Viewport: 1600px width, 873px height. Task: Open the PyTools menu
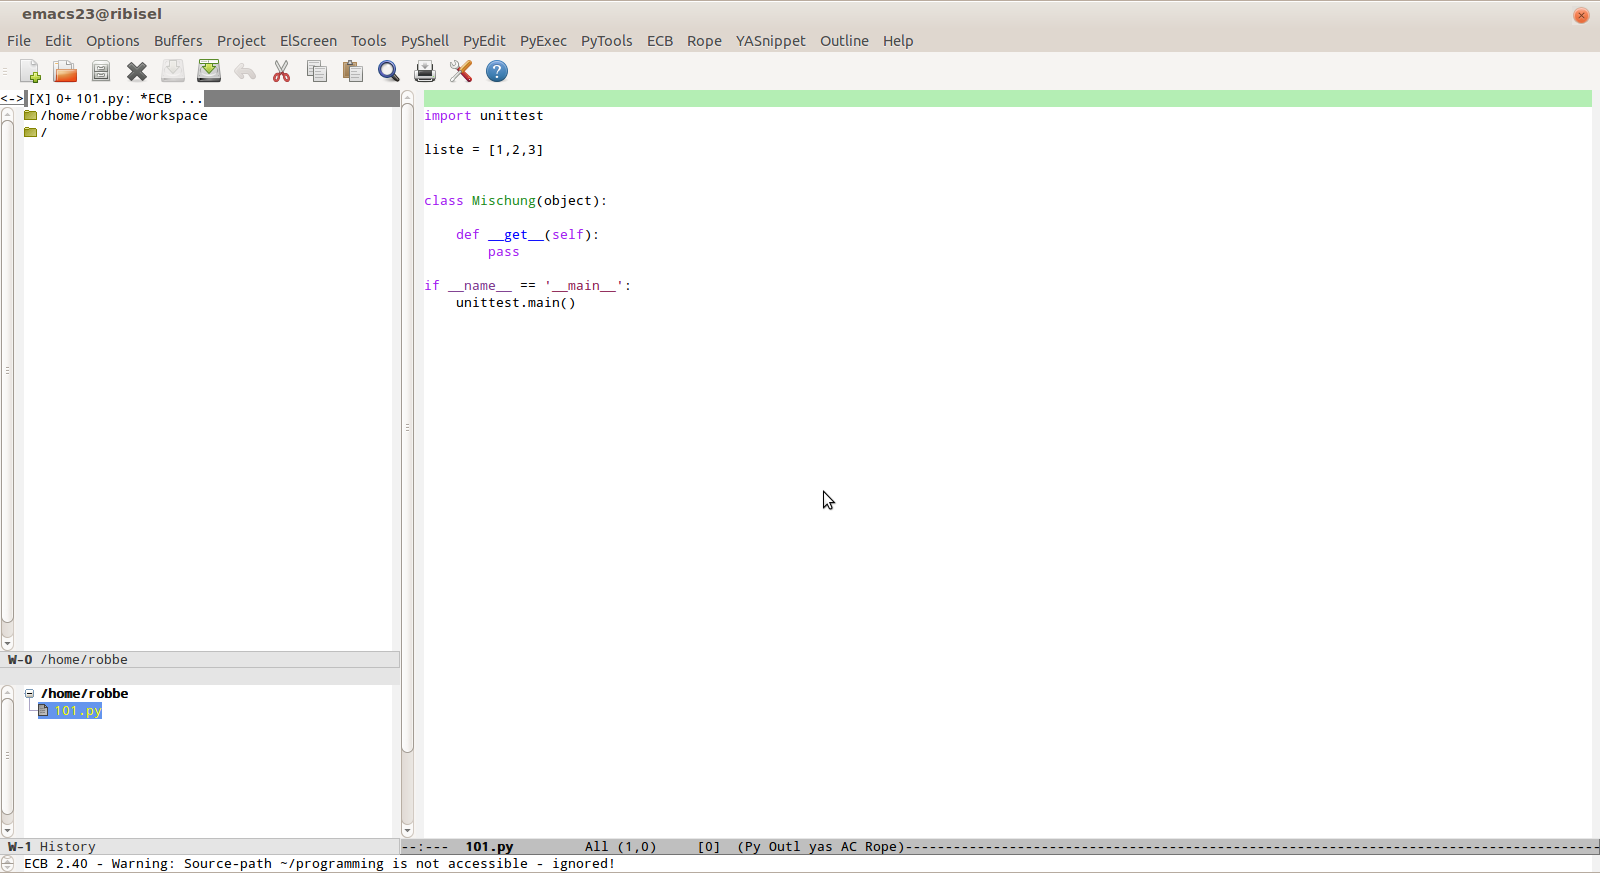(x=606, y=41)
